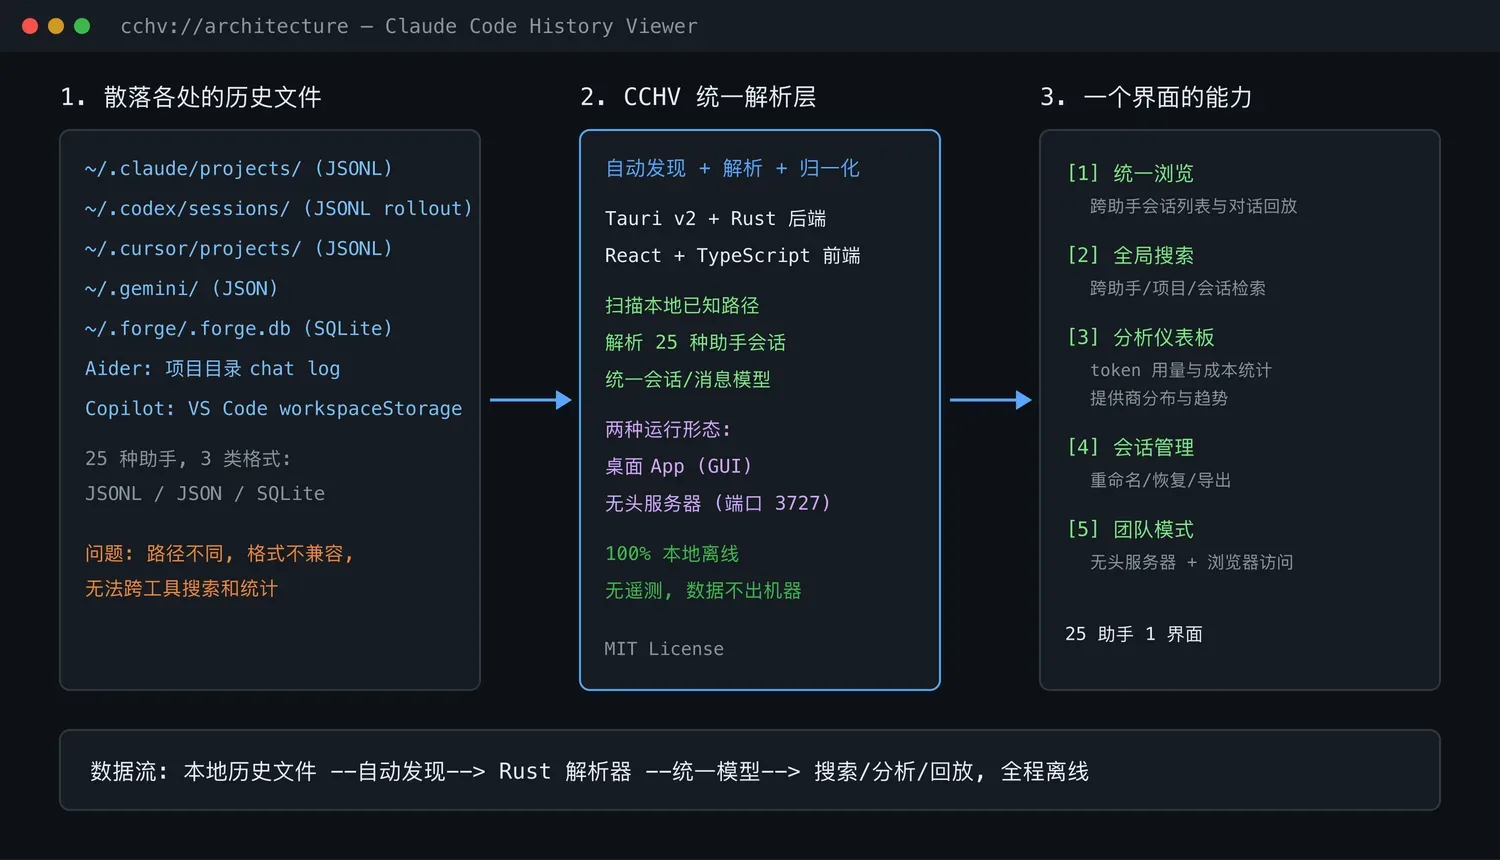The height and width of the screenshot is (860, 1500).
Task: Click the green "统一会话/消息模型" text
Action: pos(688,379)
